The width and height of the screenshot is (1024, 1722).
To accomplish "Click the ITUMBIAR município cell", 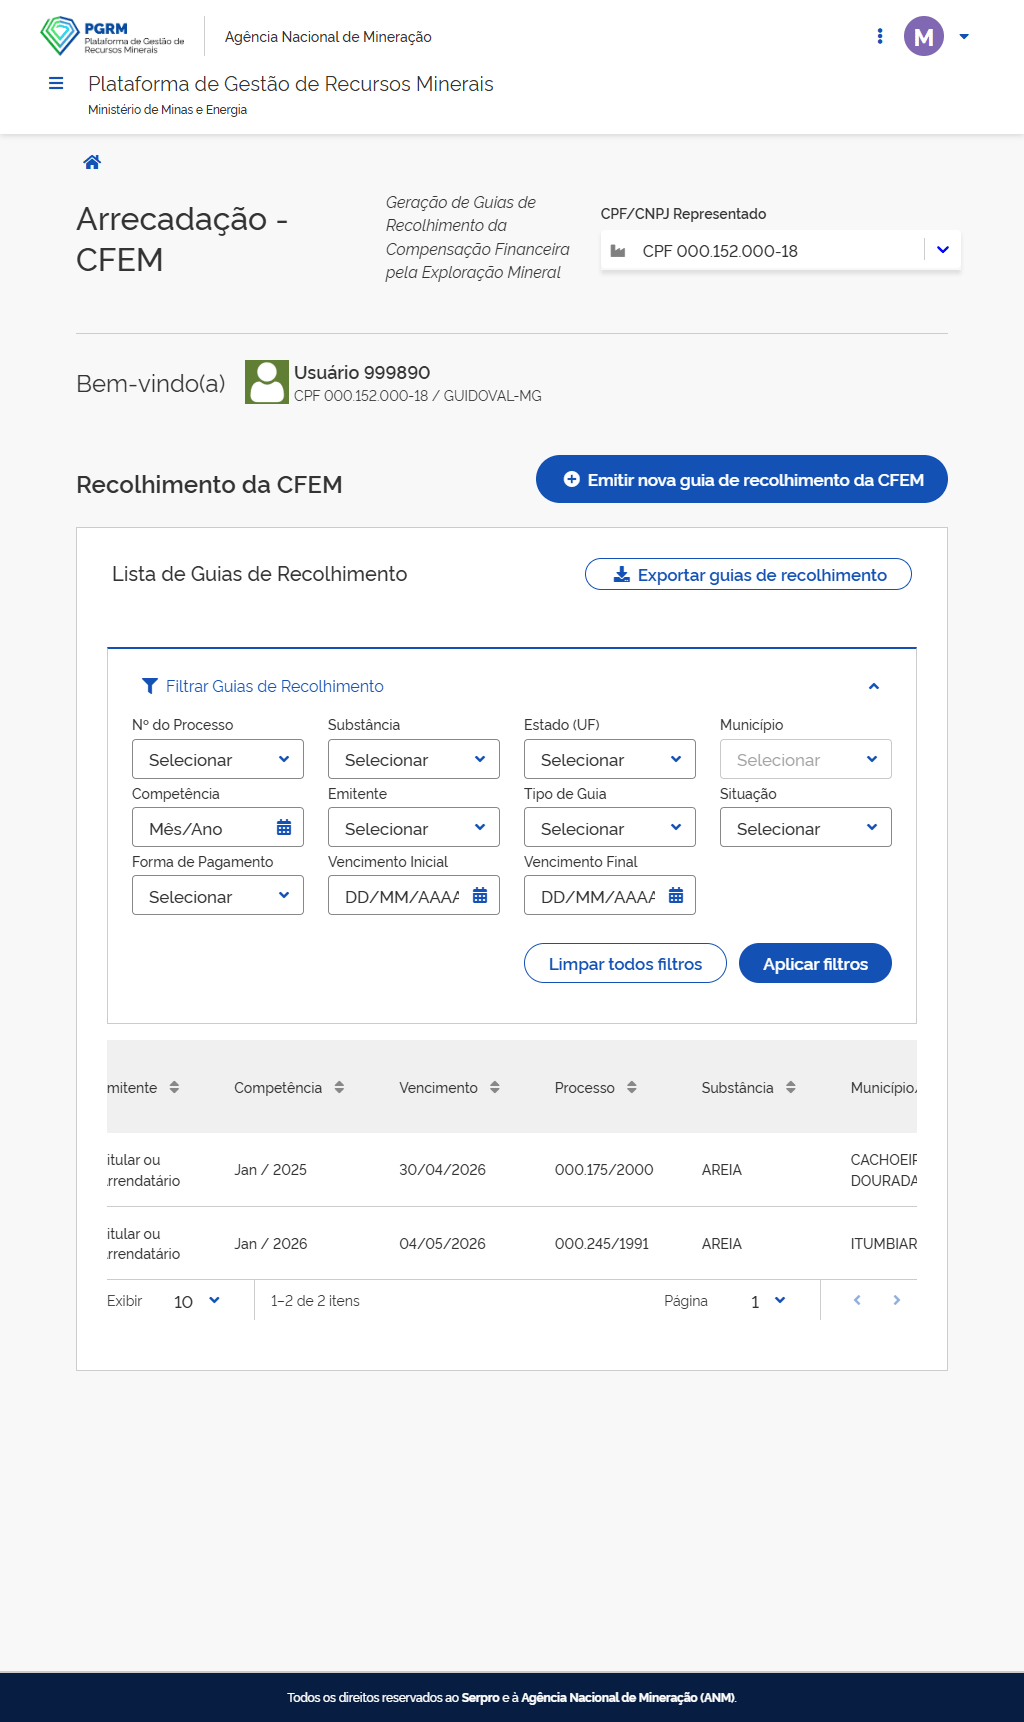I will coord(883,1244).
